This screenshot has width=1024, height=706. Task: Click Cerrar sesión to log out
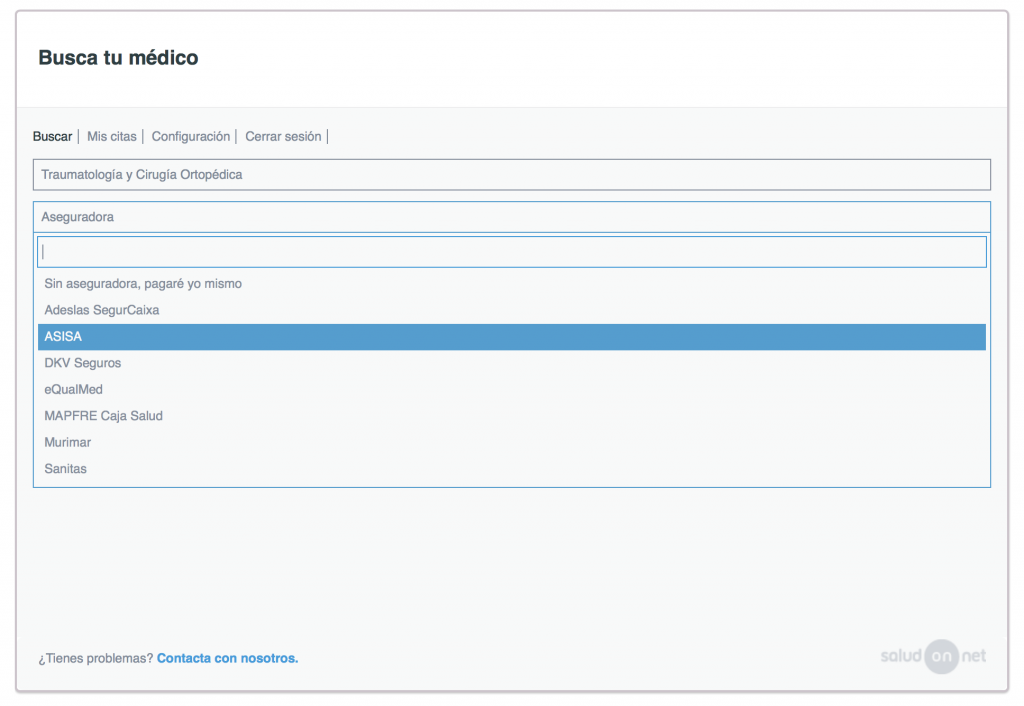283,136
